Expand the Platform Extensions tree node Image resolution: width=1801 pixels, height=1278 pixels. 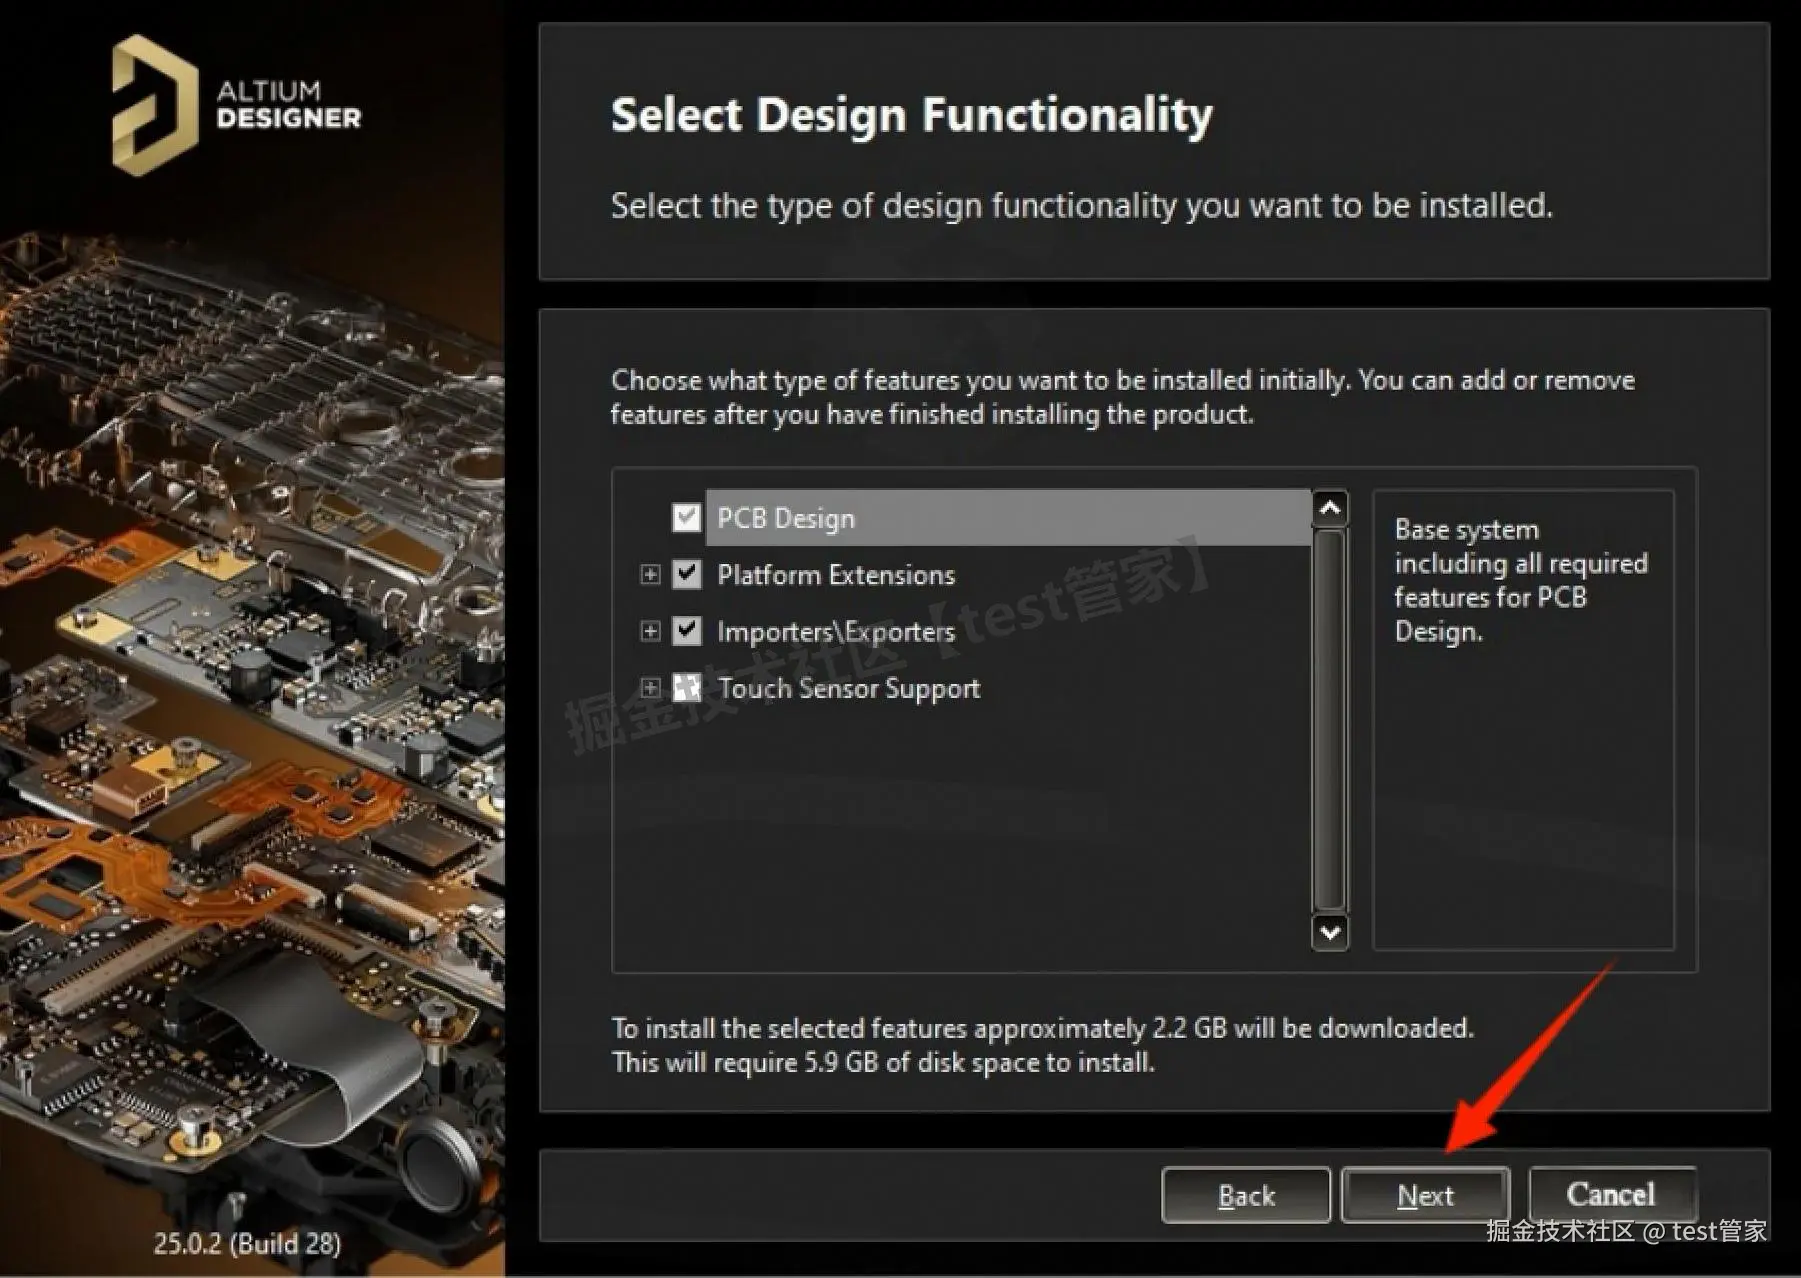(x=650, y=574)
